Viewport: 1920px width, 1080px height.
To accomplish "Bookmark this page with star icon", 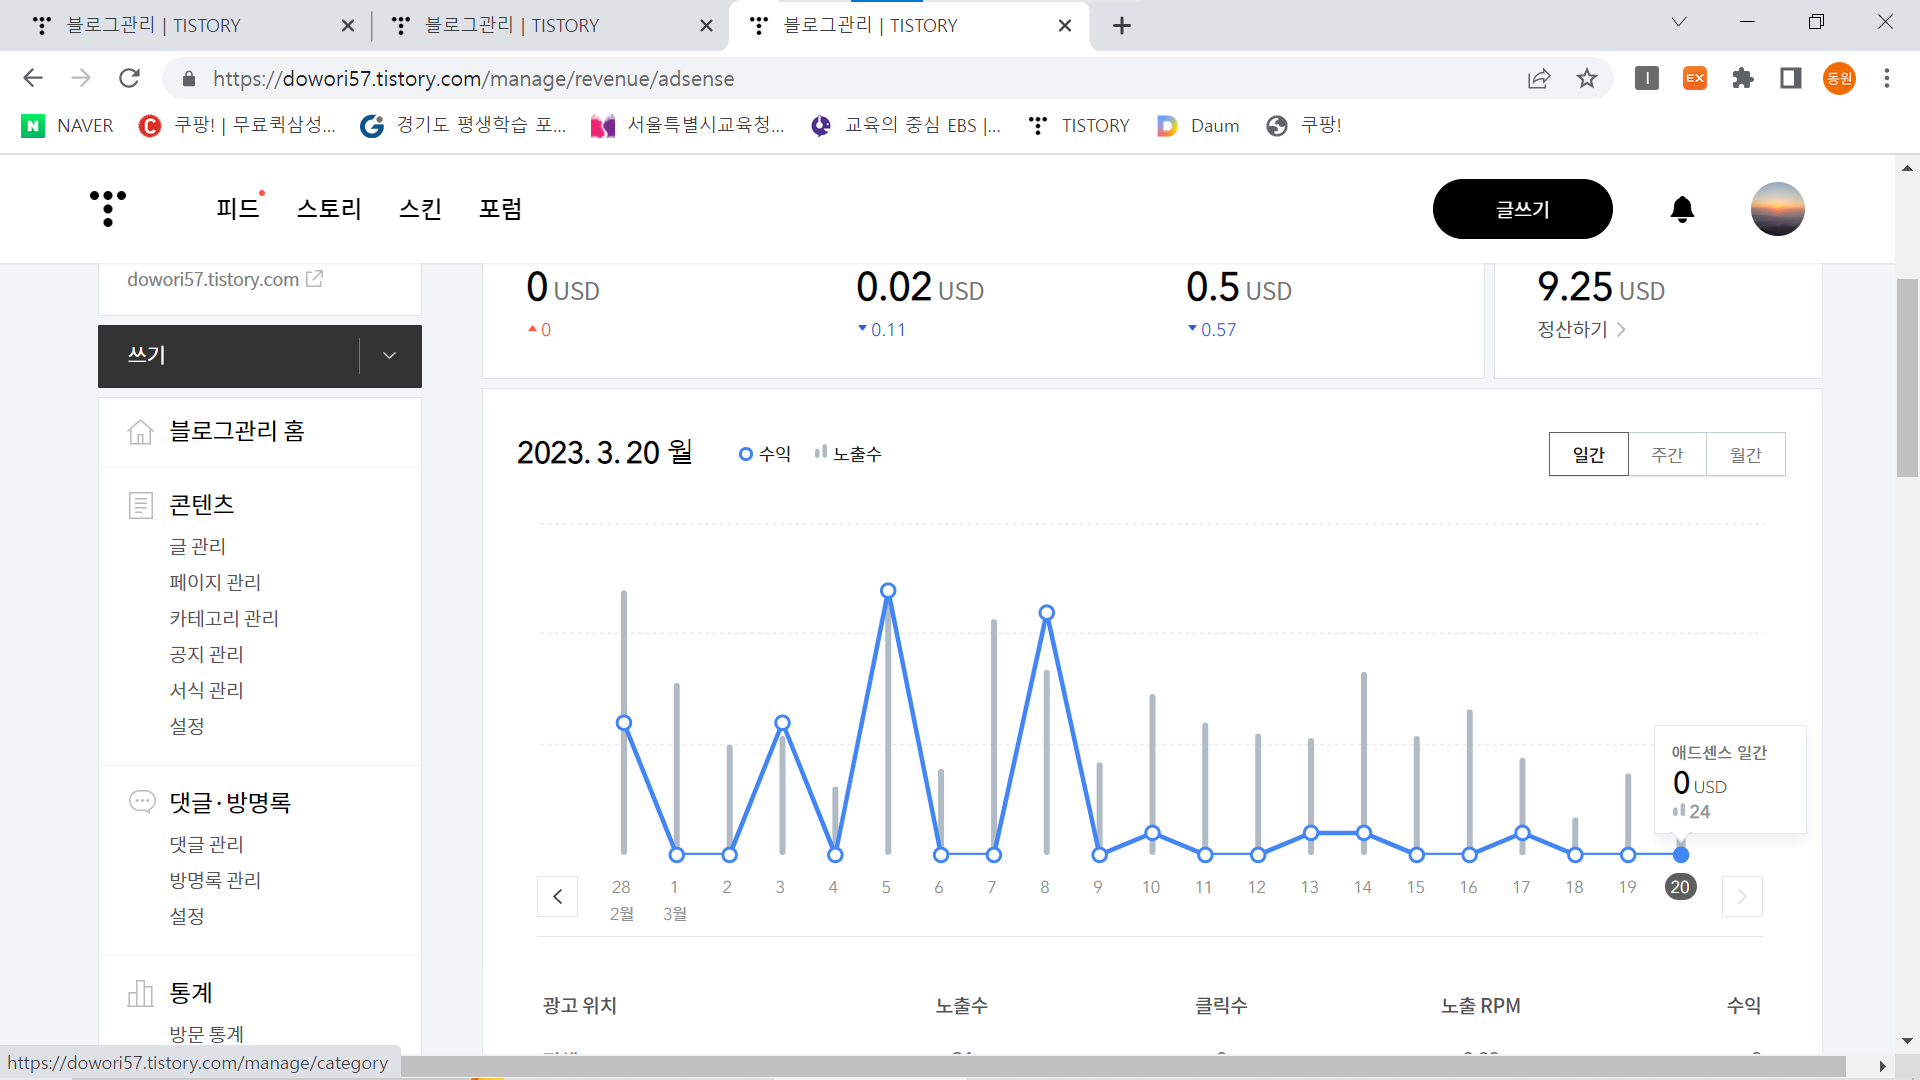I will click(1587, 78).
